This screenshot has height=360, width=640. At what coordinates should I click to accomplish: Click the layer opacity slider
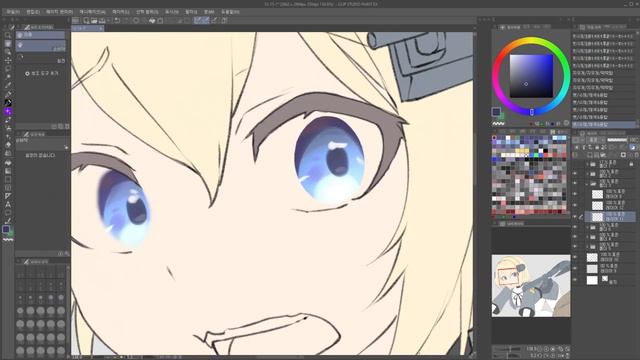(617, 140)
